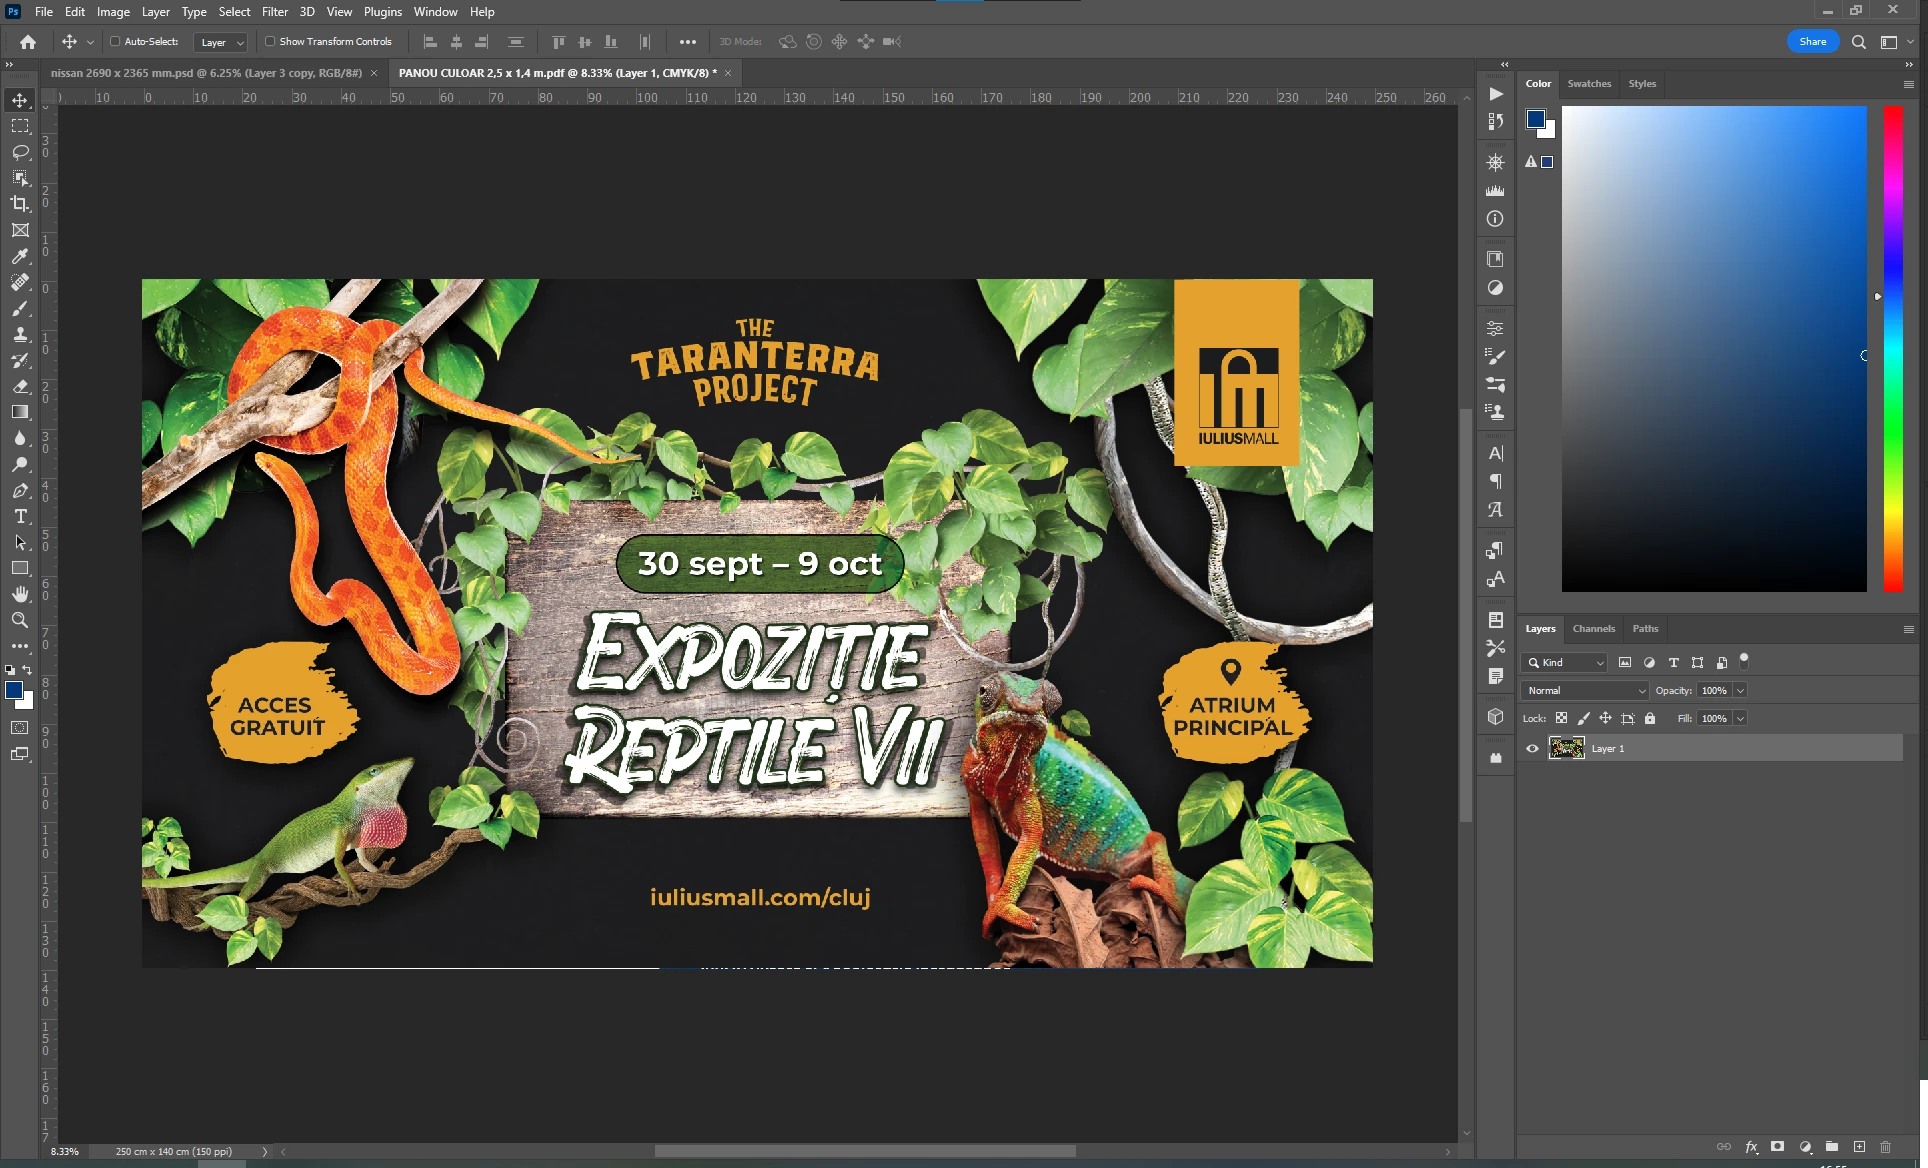This screenshot has height=1168, width=1928.
Task: Click the delete layer trash icon
Action: click(1886, 1147)
